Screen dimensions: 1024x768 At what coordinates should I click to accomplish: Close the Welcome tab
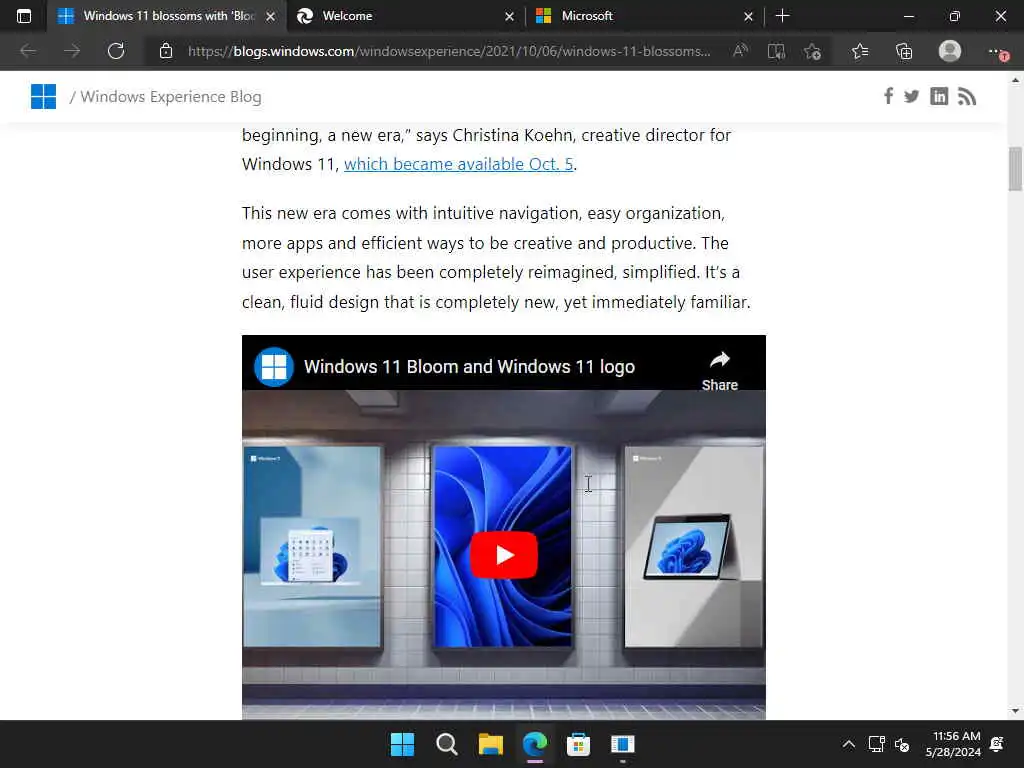(509, 16)
